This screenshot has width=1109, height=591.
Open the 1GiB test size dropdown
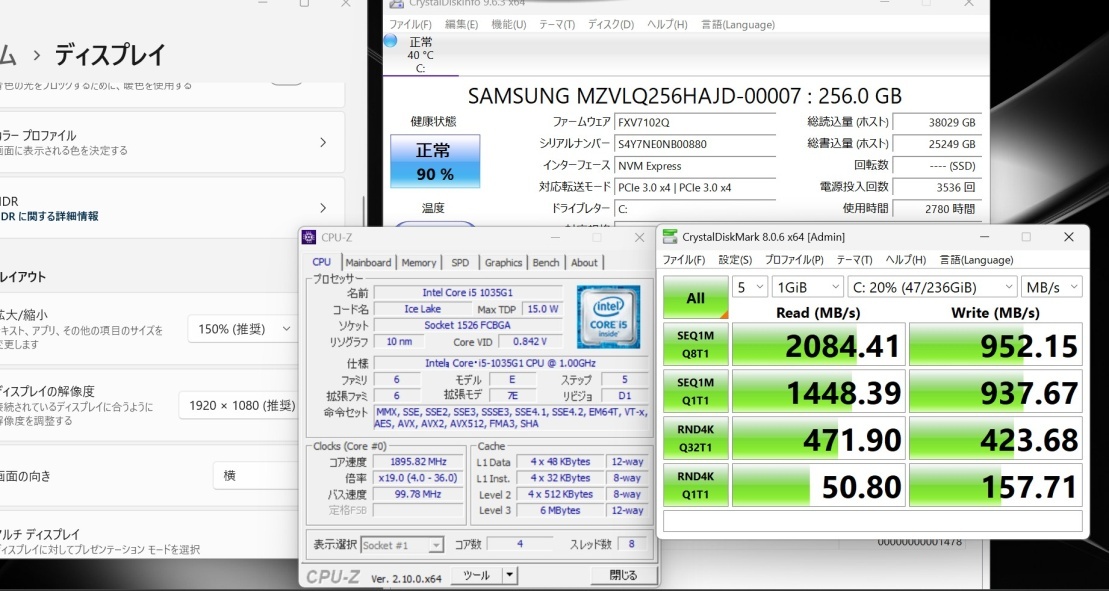808,287
